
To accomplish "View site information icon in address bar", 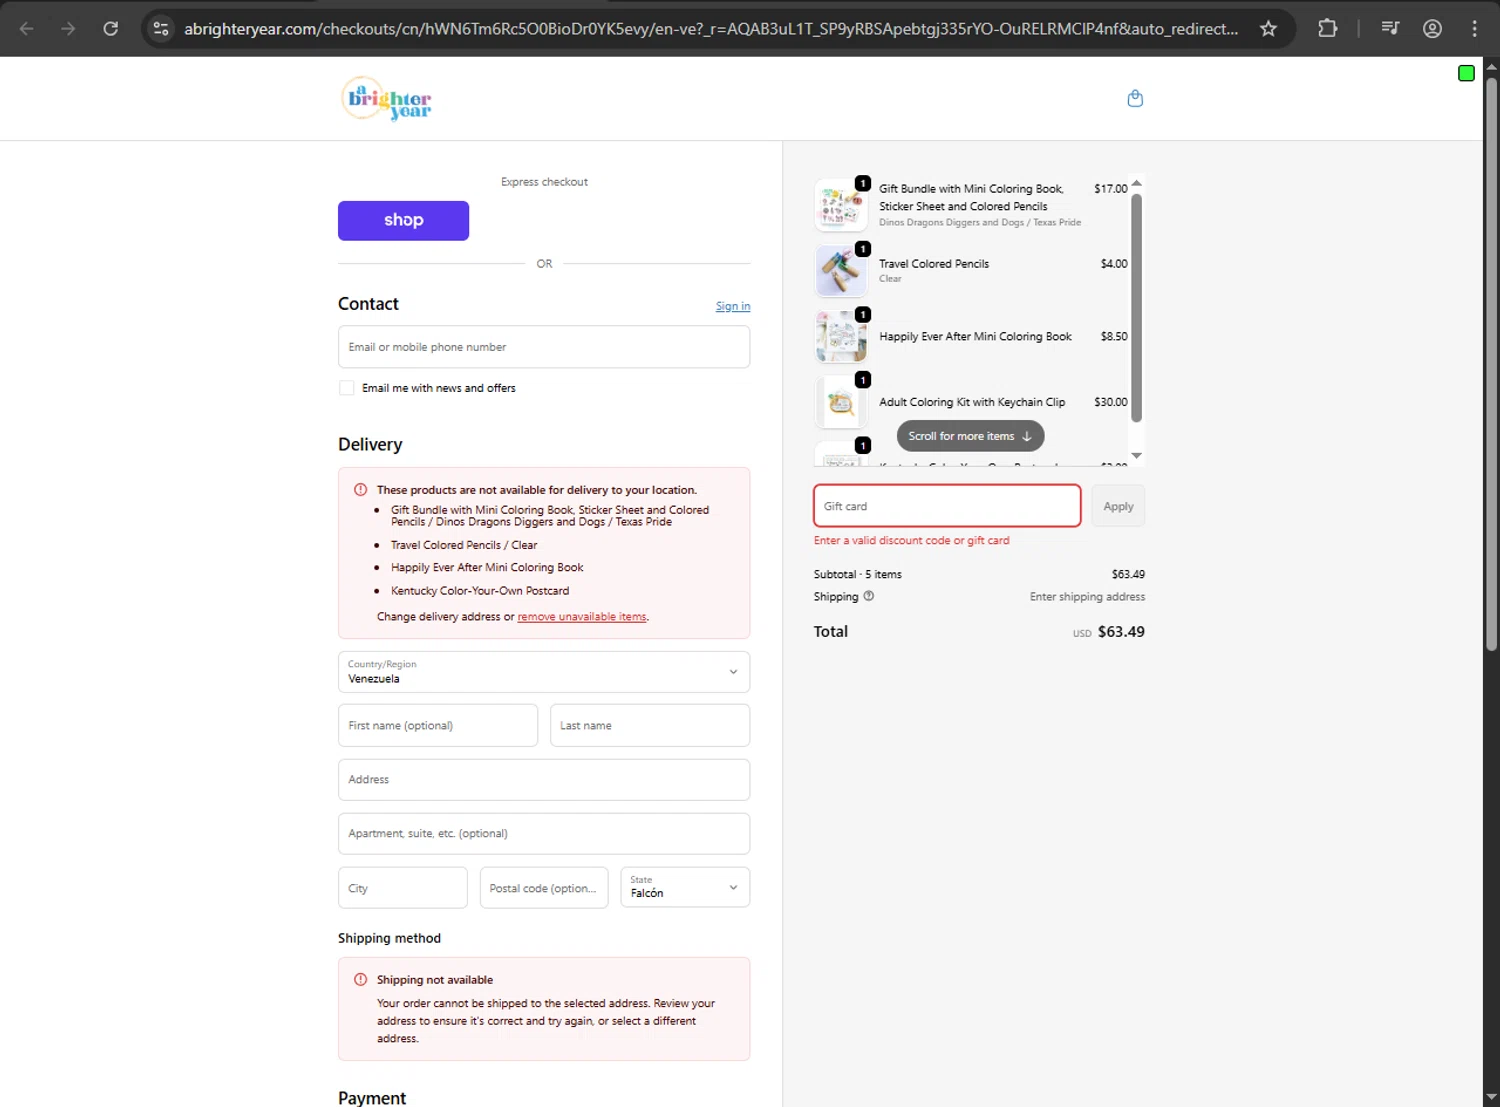I will pyautogui.click(x=161, y=28).
